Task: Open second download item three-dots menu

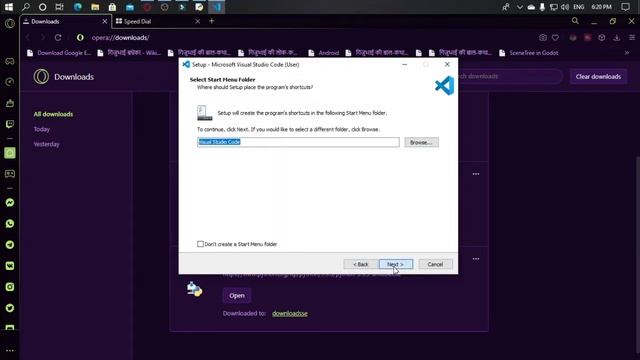Action: point(476,259)
